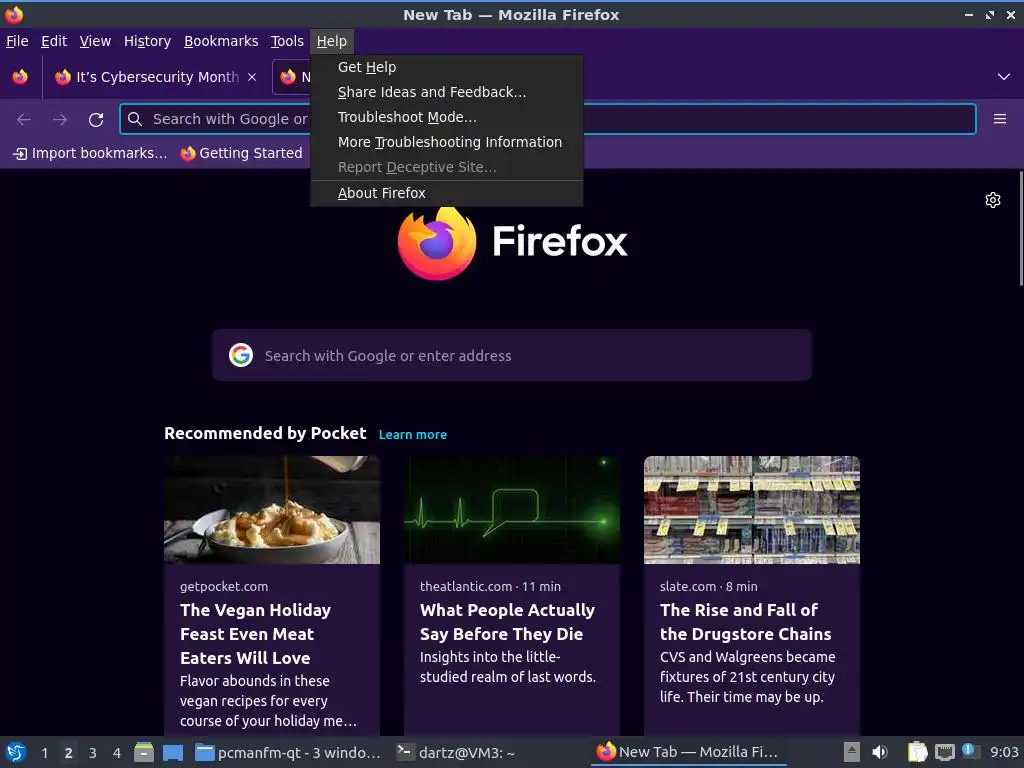1024x768 pixels.
Task: Click the page vertical scrollbar
Action: click(x=1021, y=229)
